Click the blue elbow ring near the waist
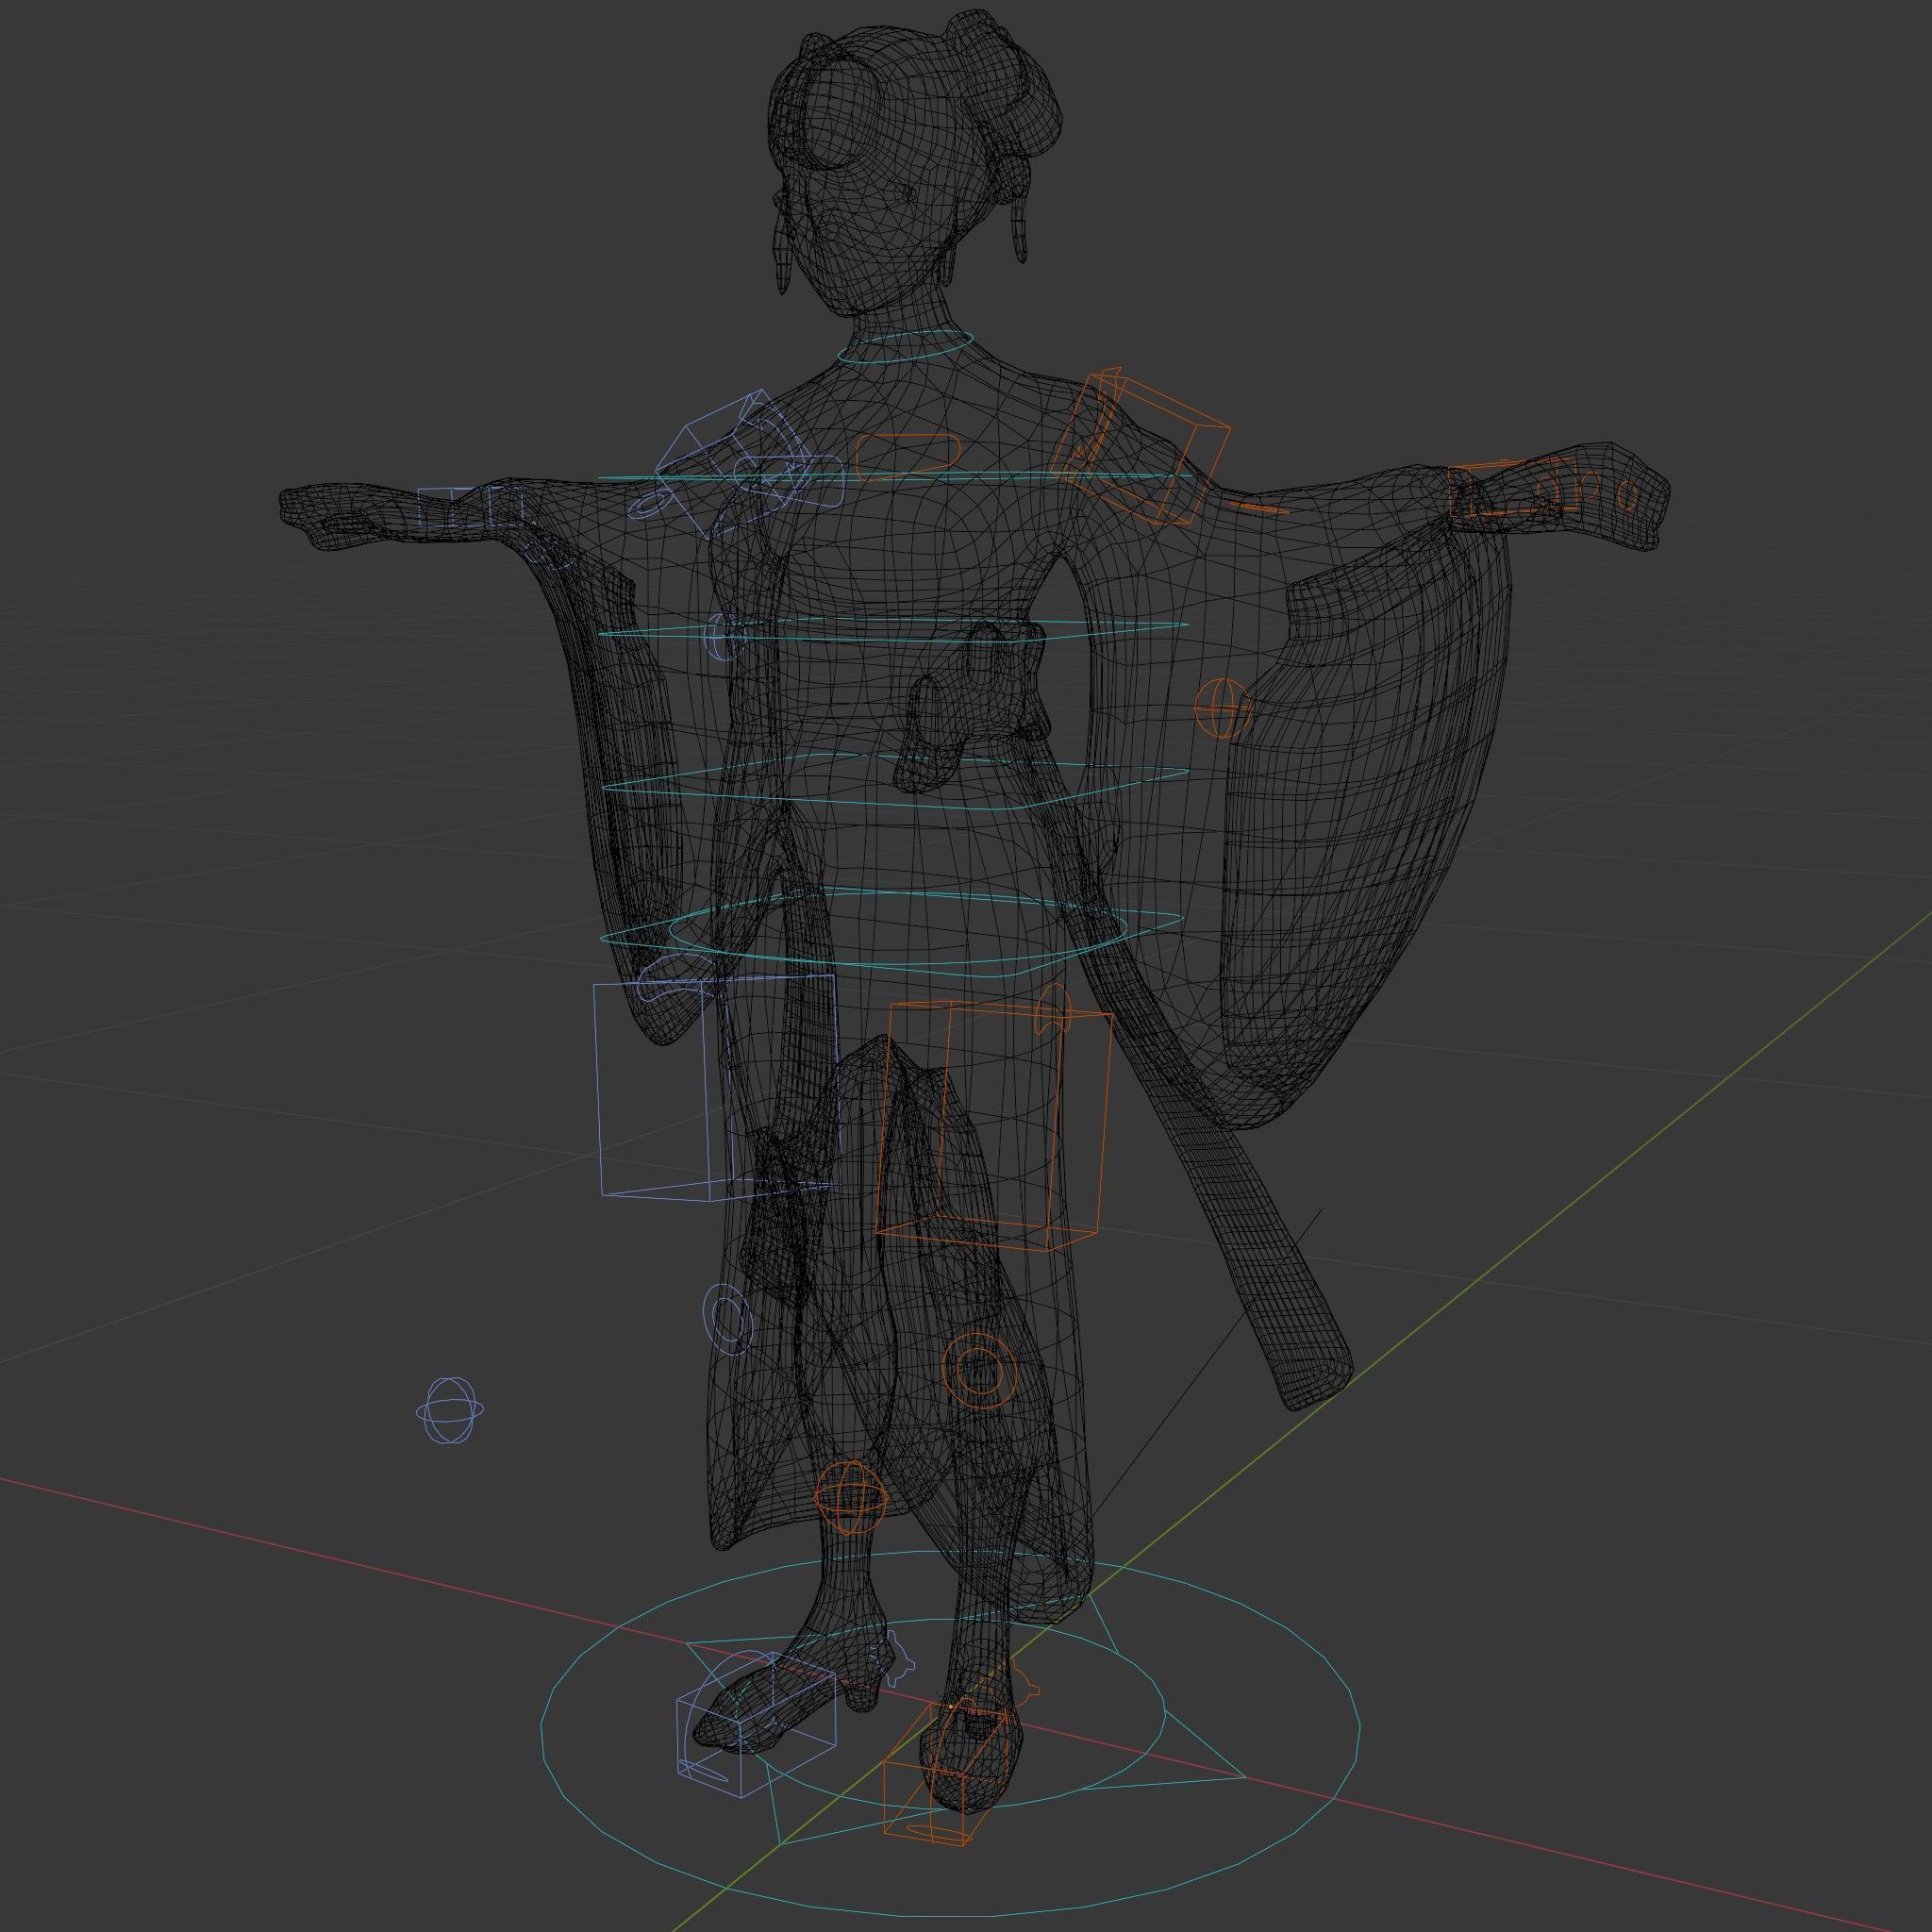Image resolution: width=1932 pixels, height=1932 pixels. coord(722,637)
